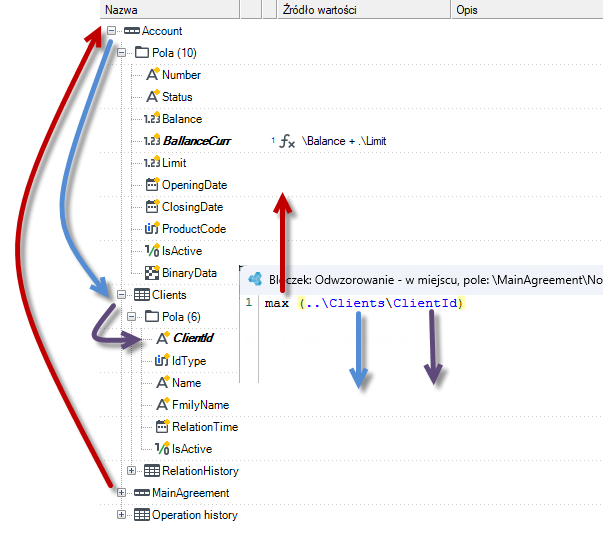Click the Operation history table icon

142,514
